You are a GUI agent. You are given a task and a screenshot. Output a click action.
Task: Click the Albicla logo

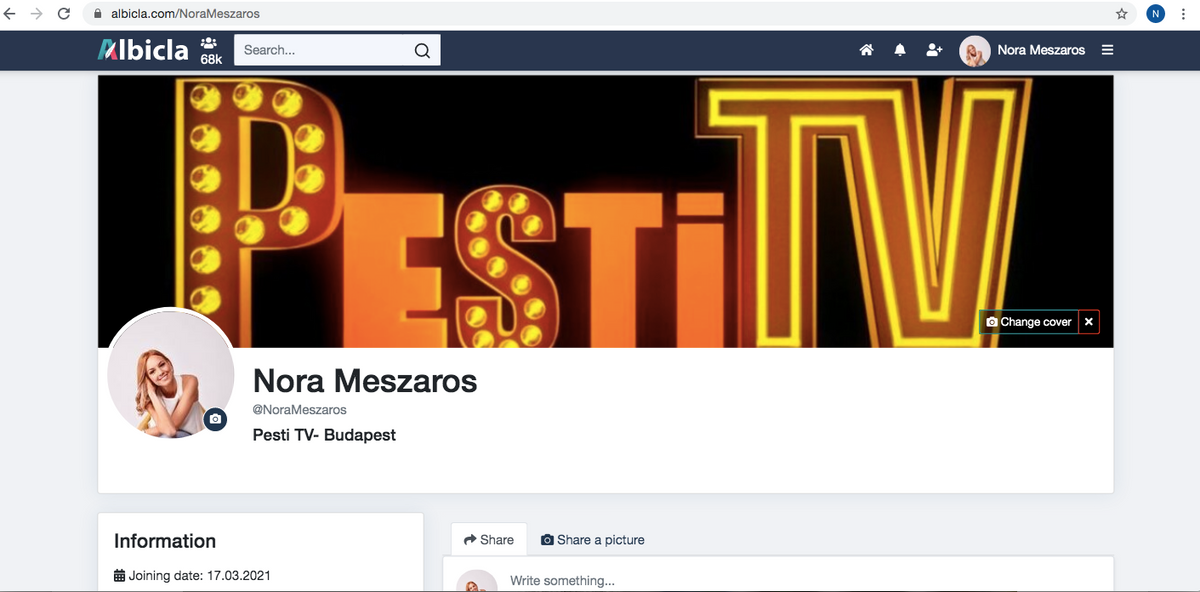[x=143, y=50]
